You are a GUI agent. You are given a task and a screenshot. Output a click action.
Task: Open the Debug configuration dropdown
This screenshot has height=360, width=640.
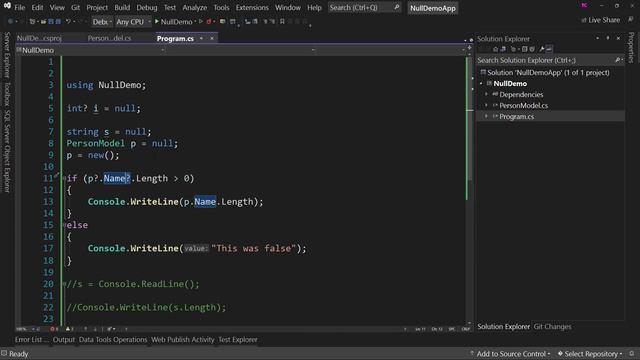[102, 22]
